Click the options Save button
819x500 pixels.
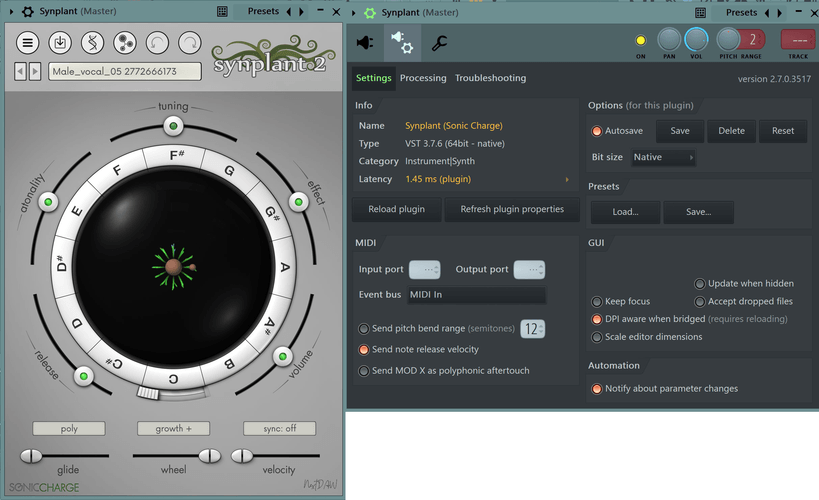click(680, 131)
